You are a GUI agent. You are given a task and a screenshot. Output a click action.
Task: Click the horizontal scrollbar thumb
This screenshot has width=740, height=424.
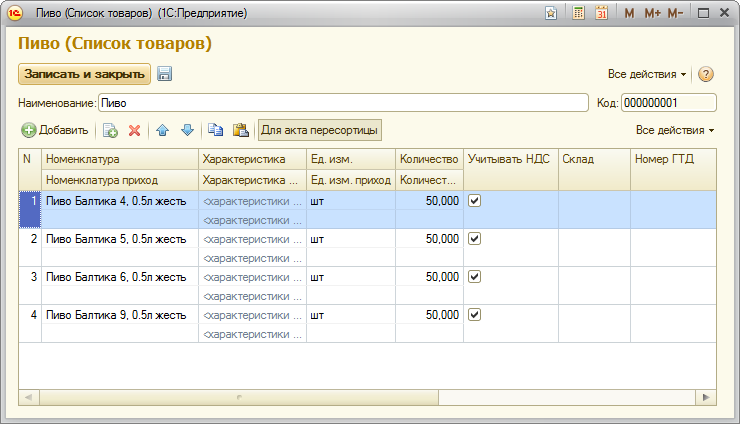click(x=239, y=397)
